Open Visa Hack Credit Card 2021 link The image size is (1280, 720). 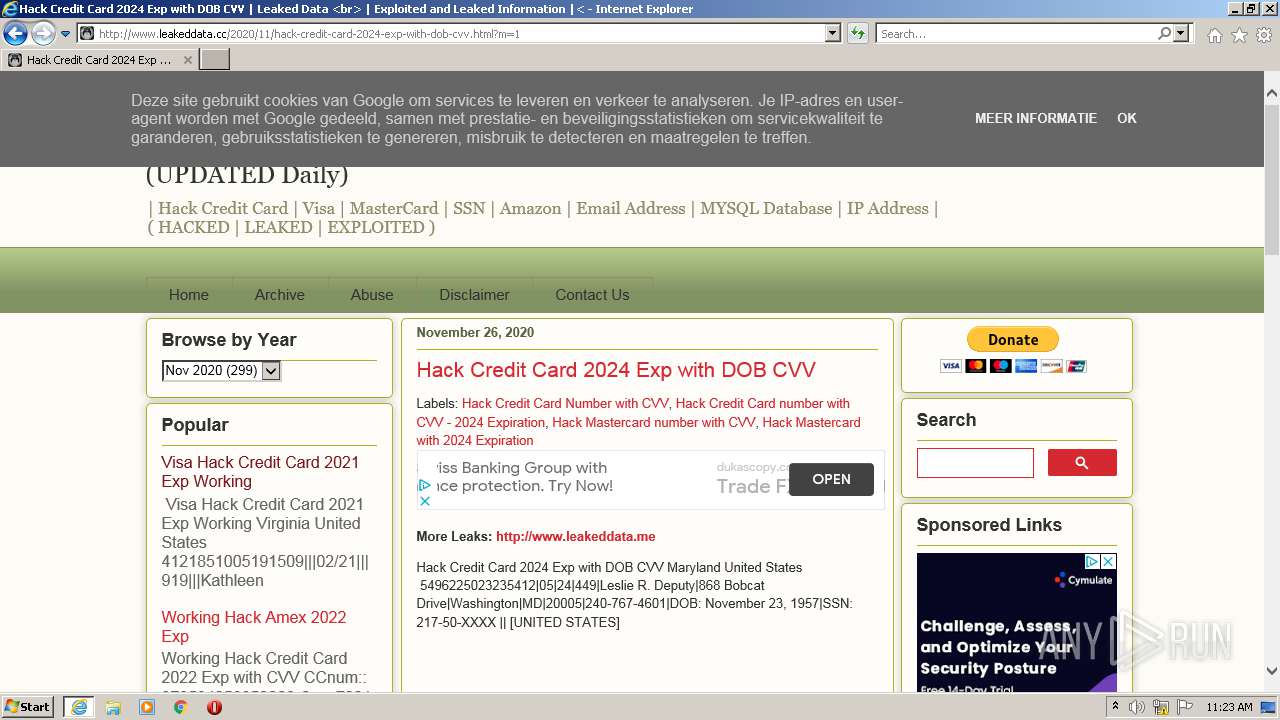pyautogui.click(x=260, y=472)
